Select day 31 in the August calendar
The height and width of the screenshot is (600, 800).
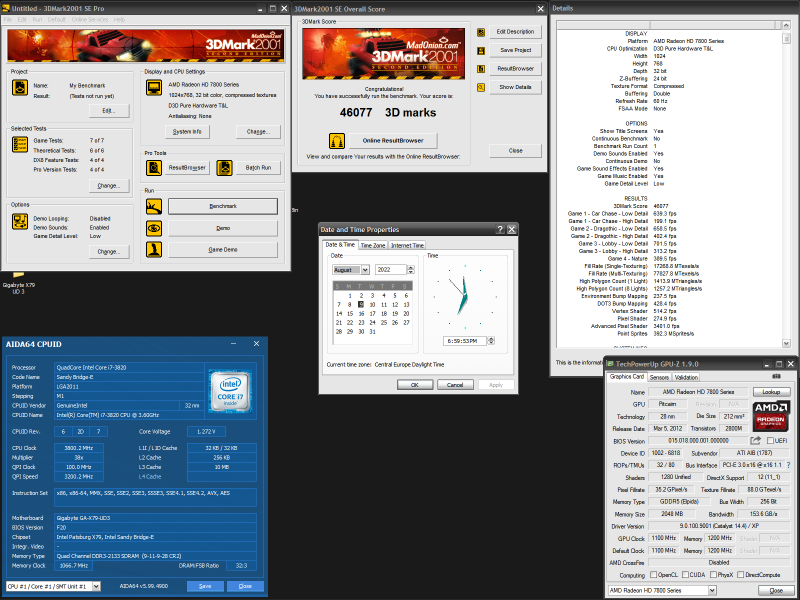tap(372, 332)
